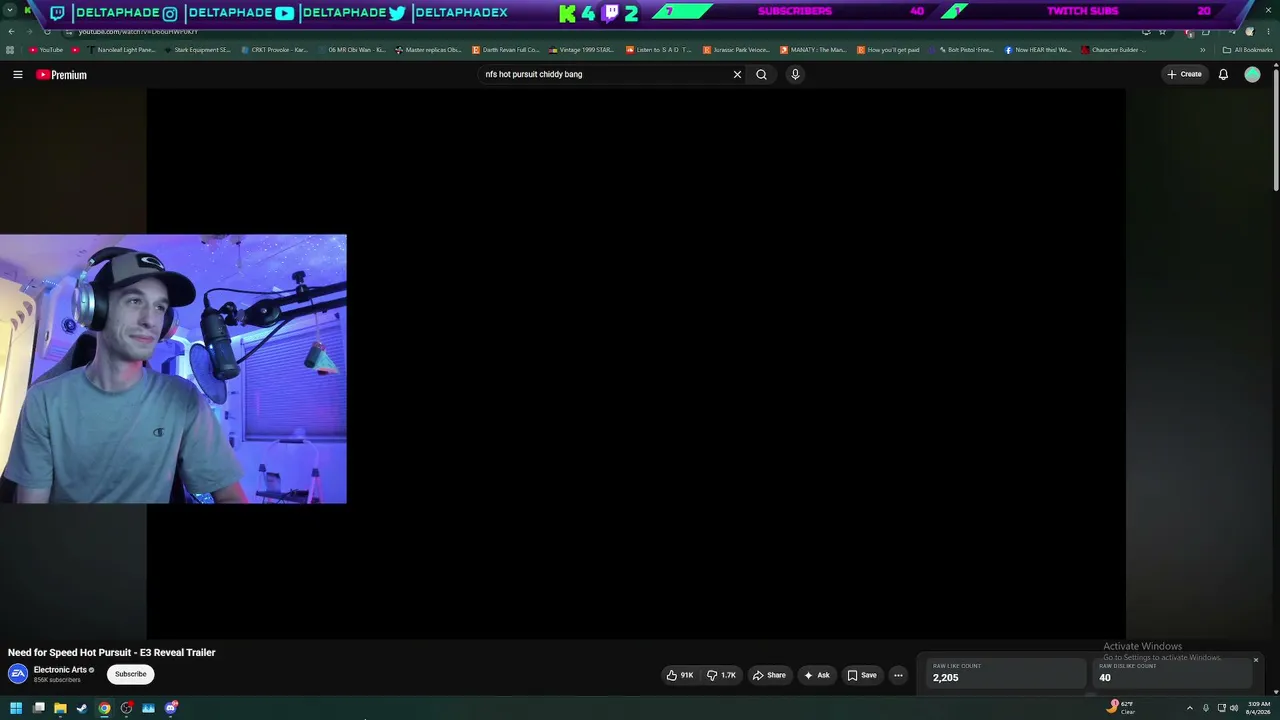The height and width of the screenshot is (720, 1280).
Task: Open the Darth Revan Full Co bookmark
Action: point(506,50)
